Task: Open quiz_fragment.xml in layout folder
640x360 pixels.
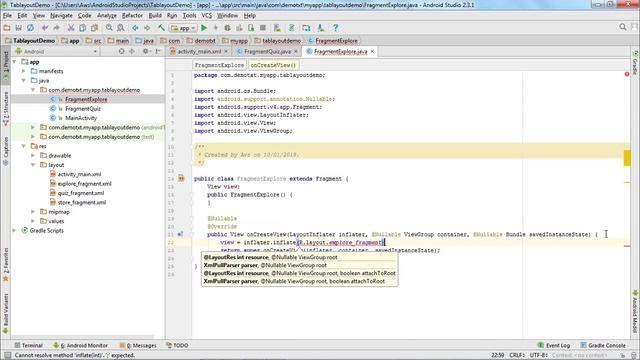Action: (x=81, y=193)
